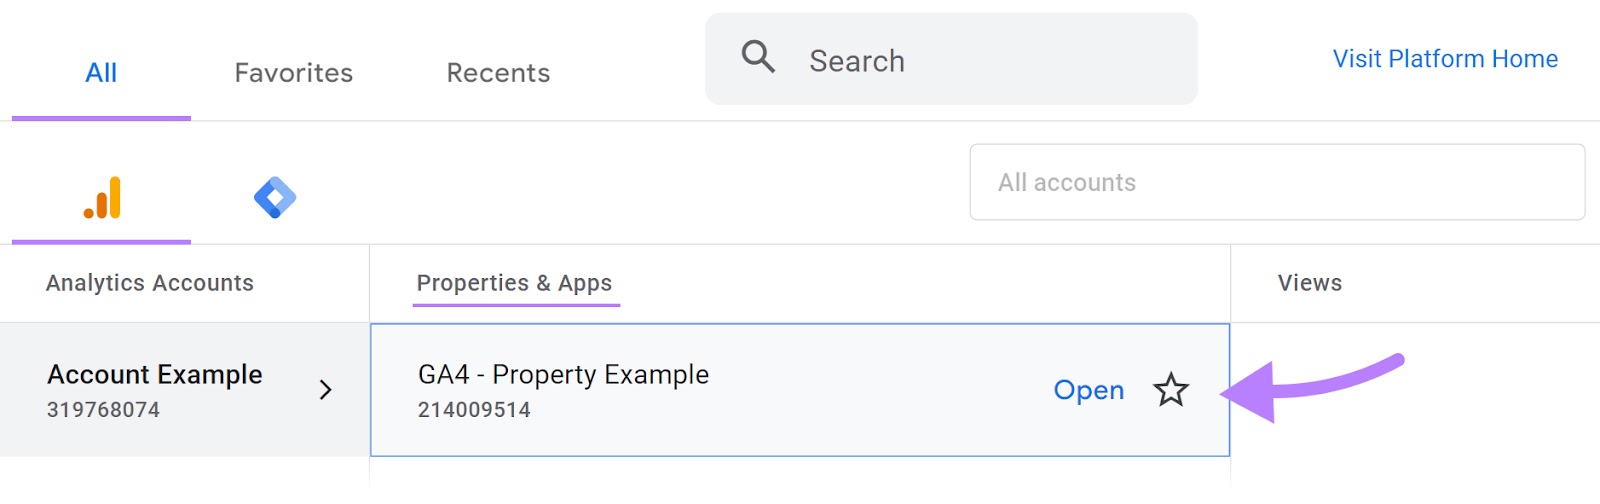Star GA4 - Property Example as favorite
1600x504 pixels.
click(x=1170, y=390)
